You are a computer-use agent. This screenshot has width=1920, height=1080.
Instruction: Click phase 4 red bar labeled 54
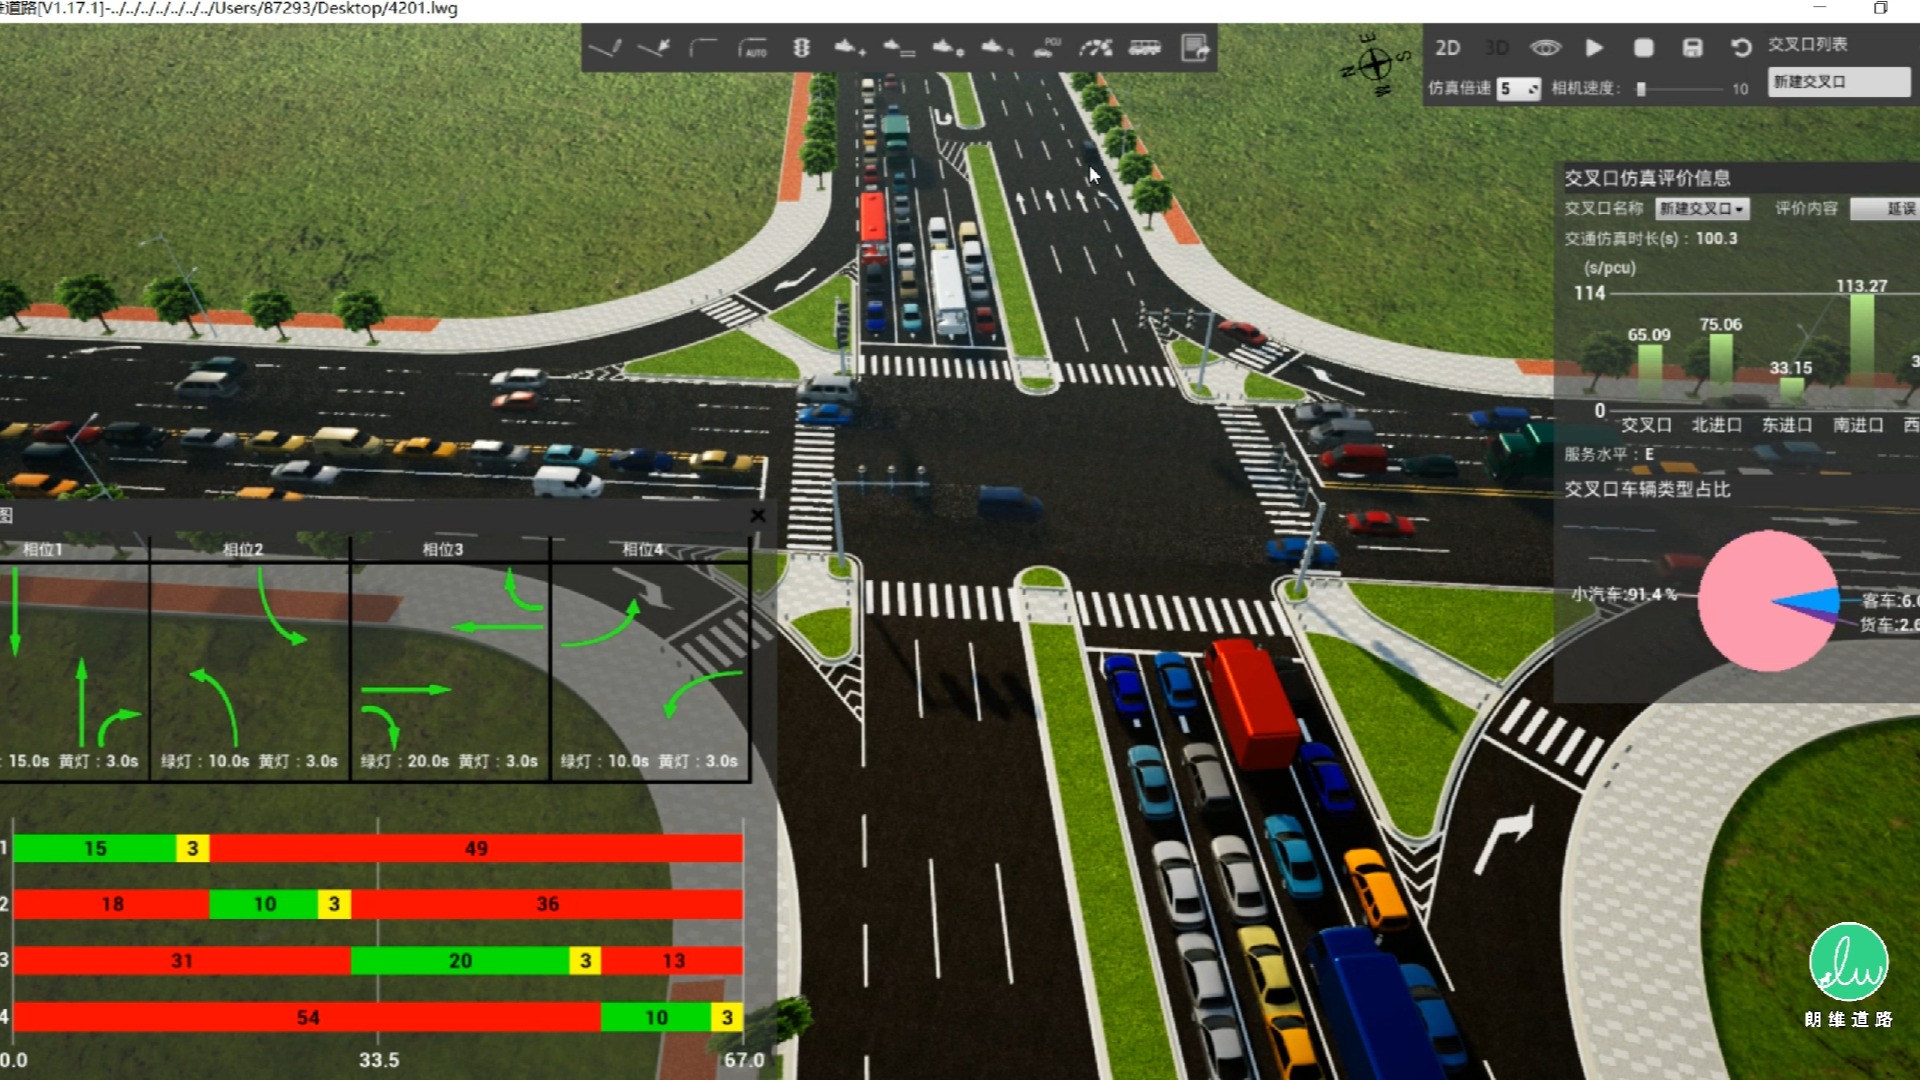point(307,1017)
